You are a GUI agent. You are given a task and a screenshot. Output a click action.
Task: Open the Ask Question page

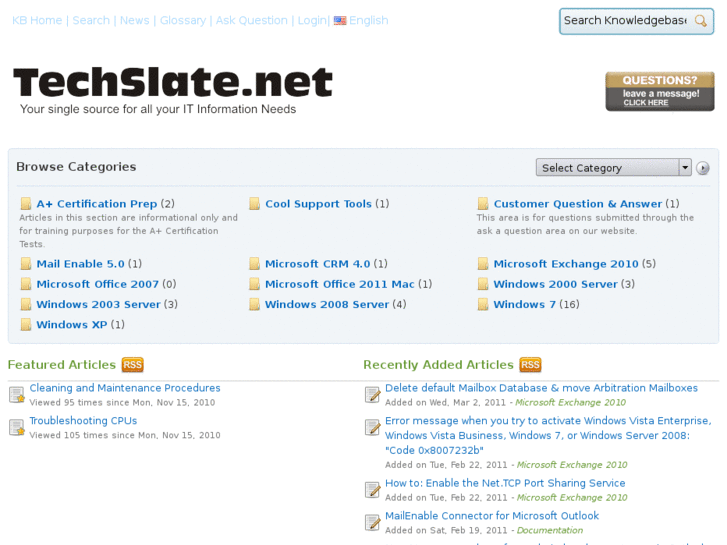point(252,20)
